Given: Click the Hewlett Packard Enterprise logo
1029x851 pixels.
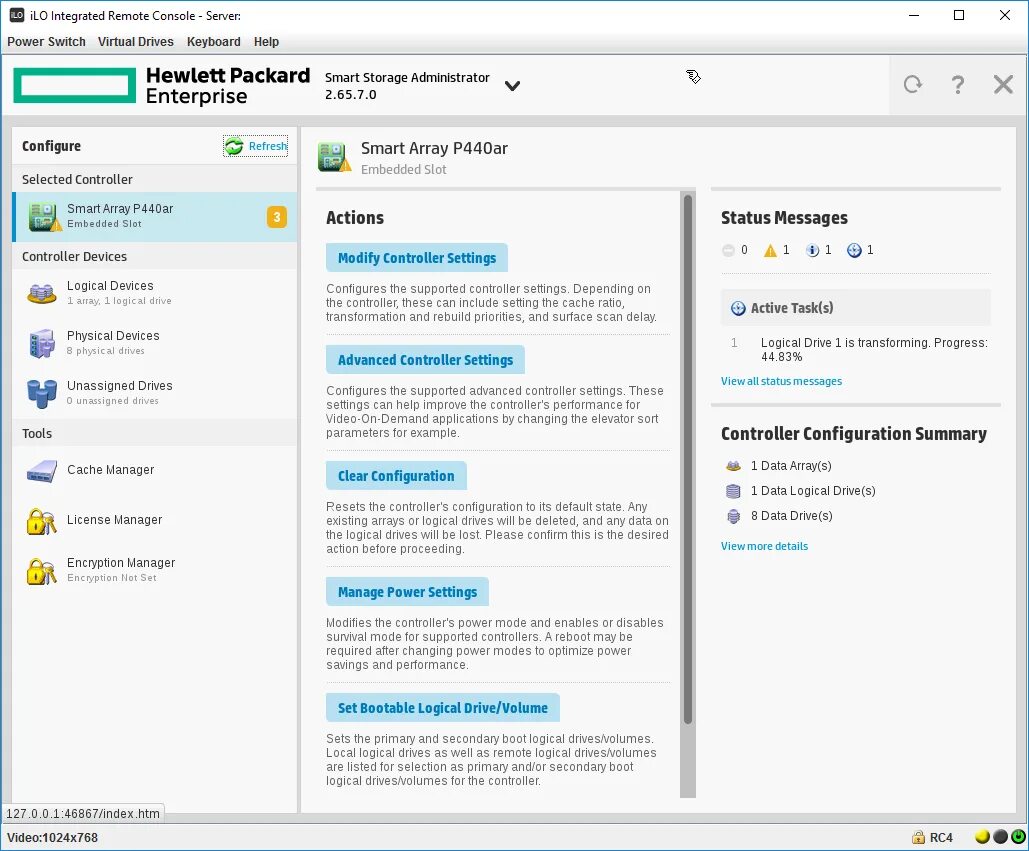Looking at the screenshot, I should pos(161,85).
